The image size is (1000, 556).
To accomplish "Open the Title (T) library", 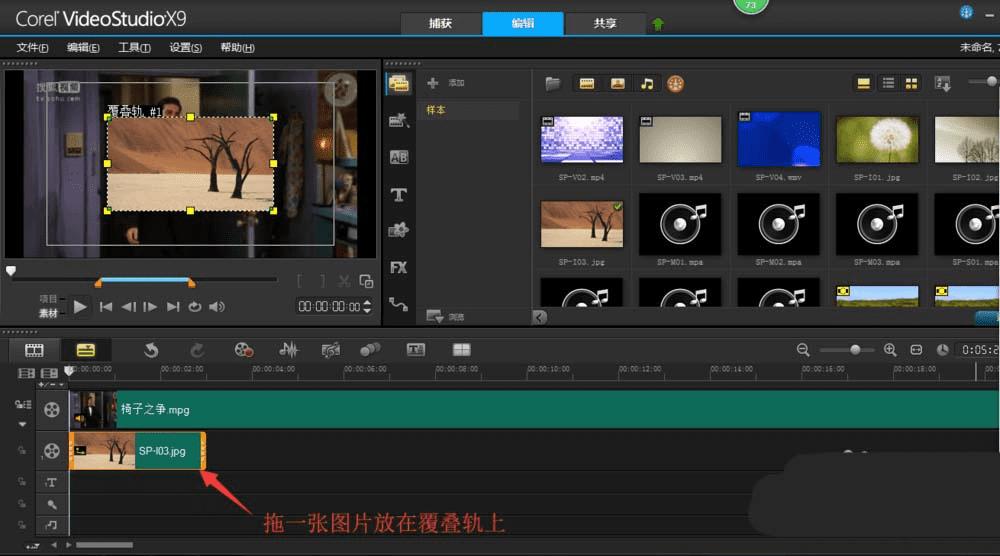I will 399,194.
